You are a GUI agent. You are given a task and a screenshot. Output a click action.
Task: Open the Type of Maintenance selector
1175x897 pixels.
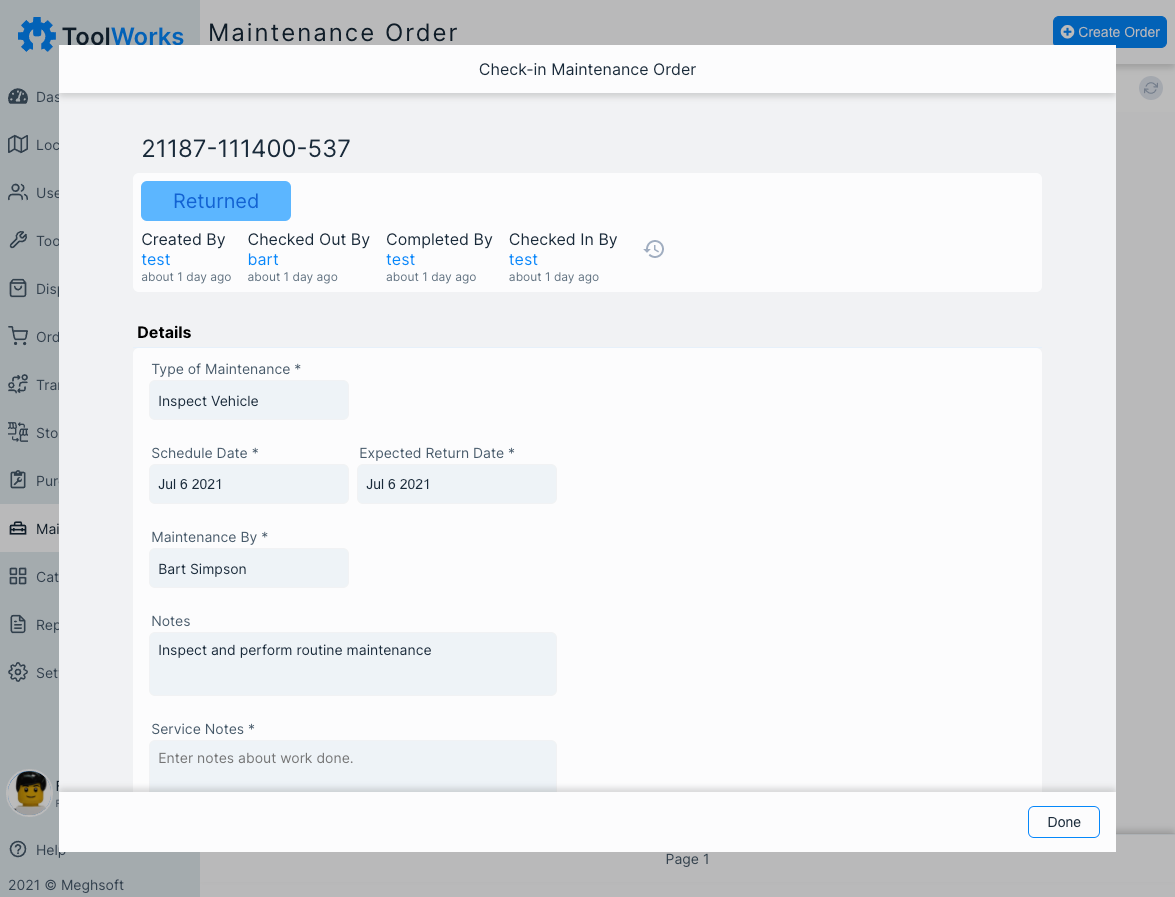click(248, 400)
